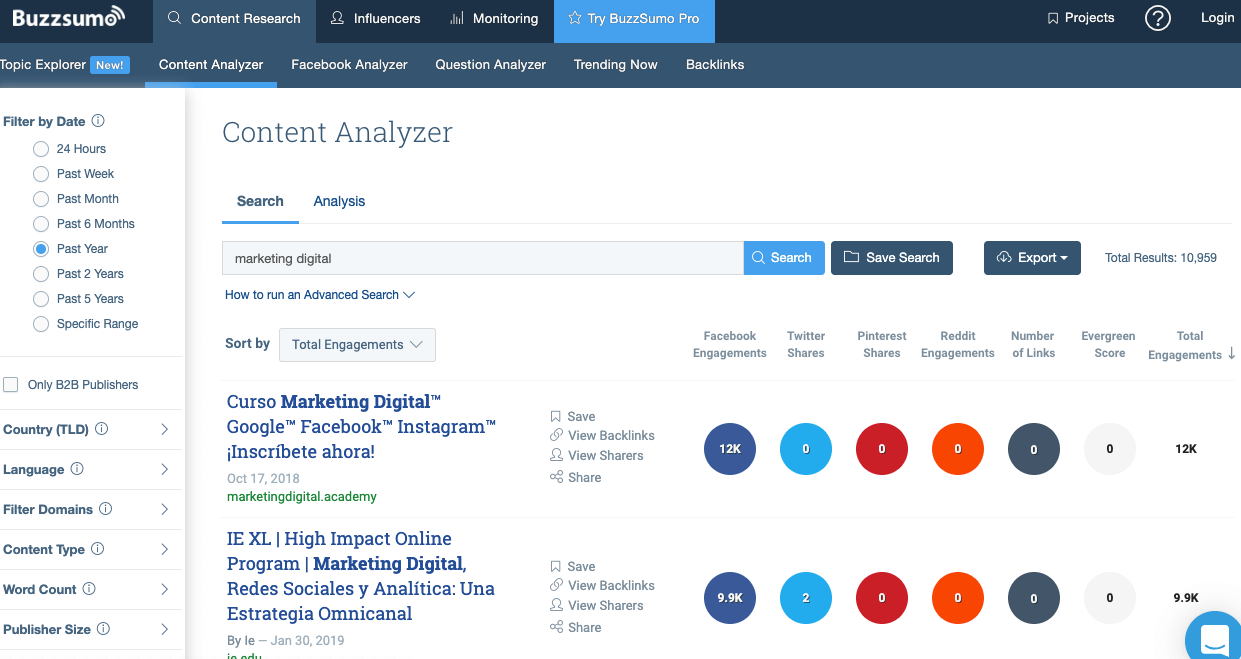
Task: Open the chat support bubble
Action: (x=1212, y=638)
